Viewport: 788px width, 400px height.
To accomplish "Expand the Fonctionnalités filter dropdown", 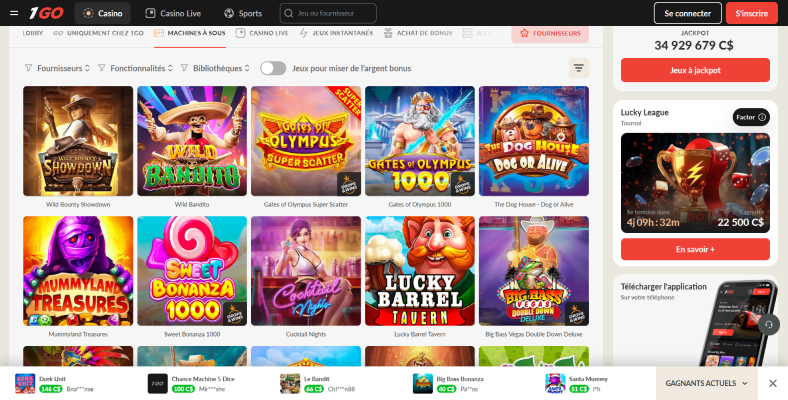I will point(135,68).
